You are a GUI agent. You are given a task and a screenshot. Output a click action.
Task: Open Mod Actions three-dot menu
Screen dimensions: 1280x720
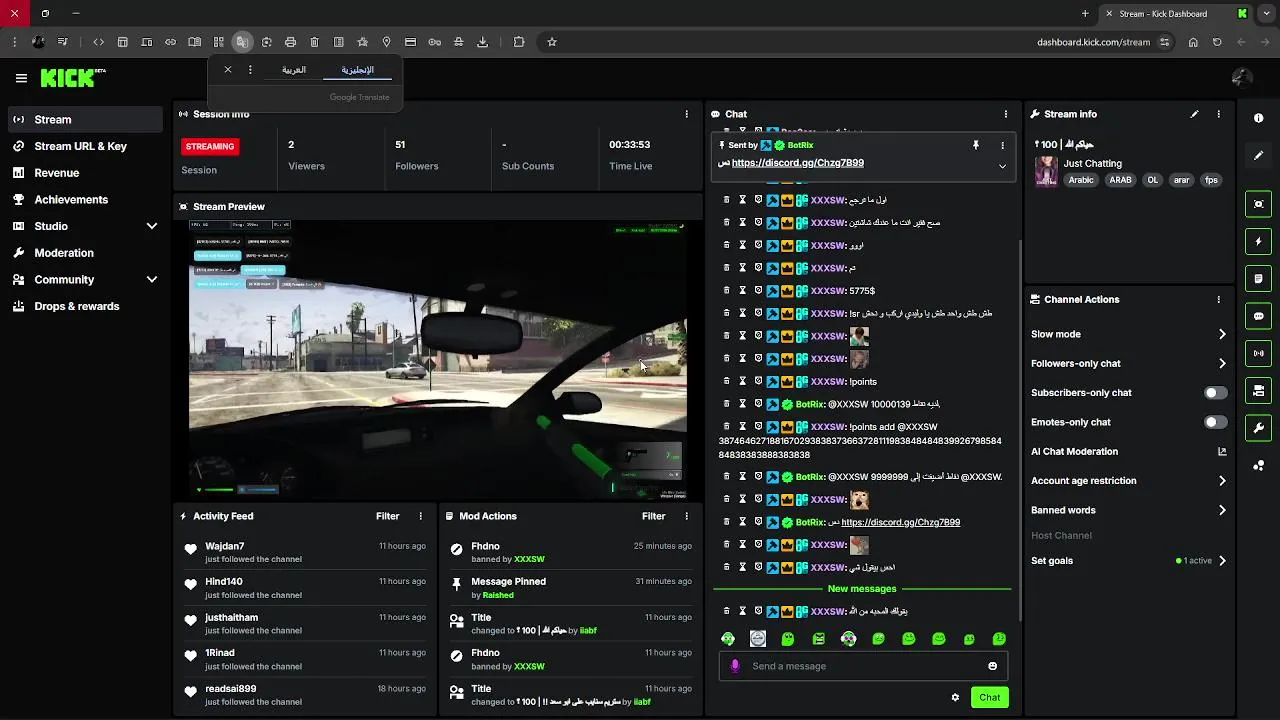coord(686,516)
